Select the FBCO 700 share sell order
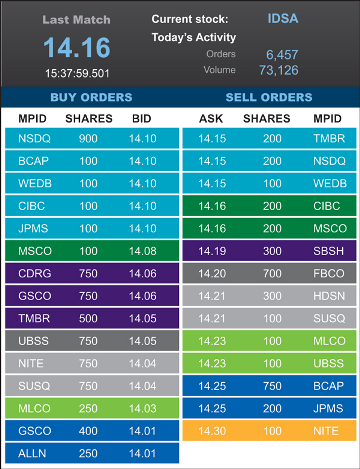 269,273
